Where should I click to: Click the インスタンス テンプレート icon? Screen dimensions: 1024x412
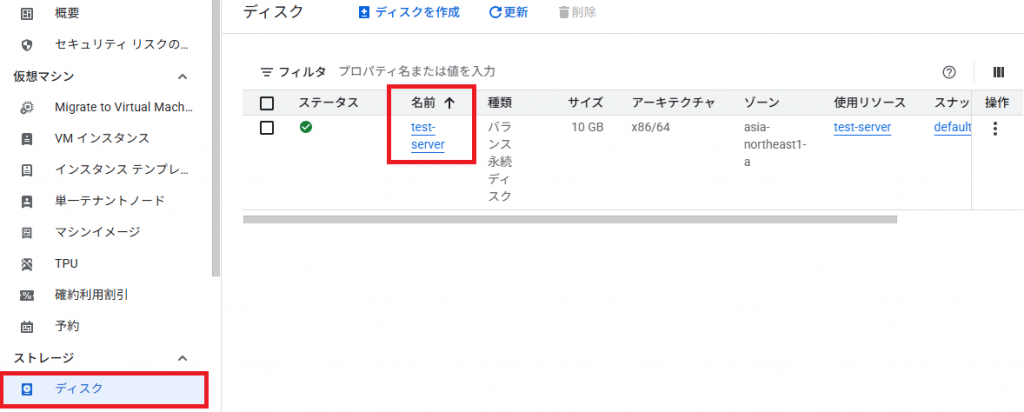tap(27, 170)
